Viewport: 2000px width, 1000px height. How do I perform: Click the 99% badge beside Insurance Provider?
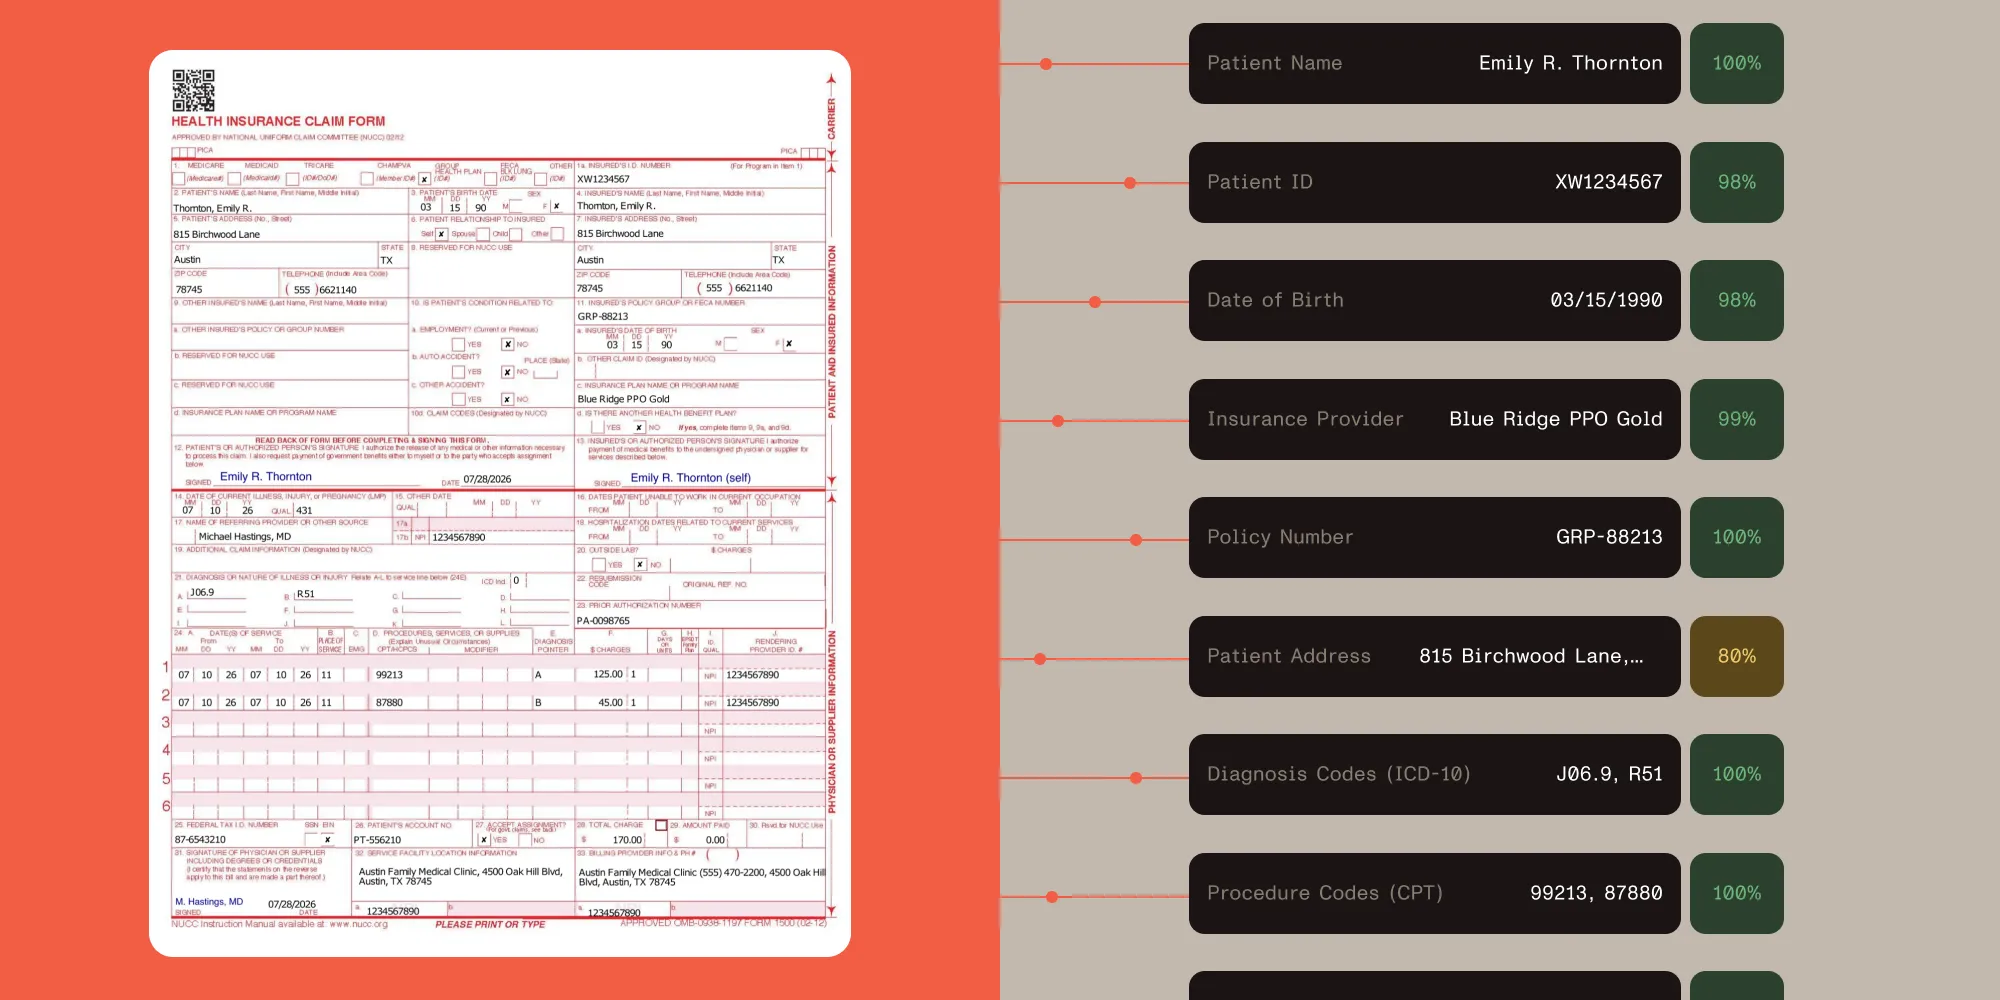[1736, 419]
